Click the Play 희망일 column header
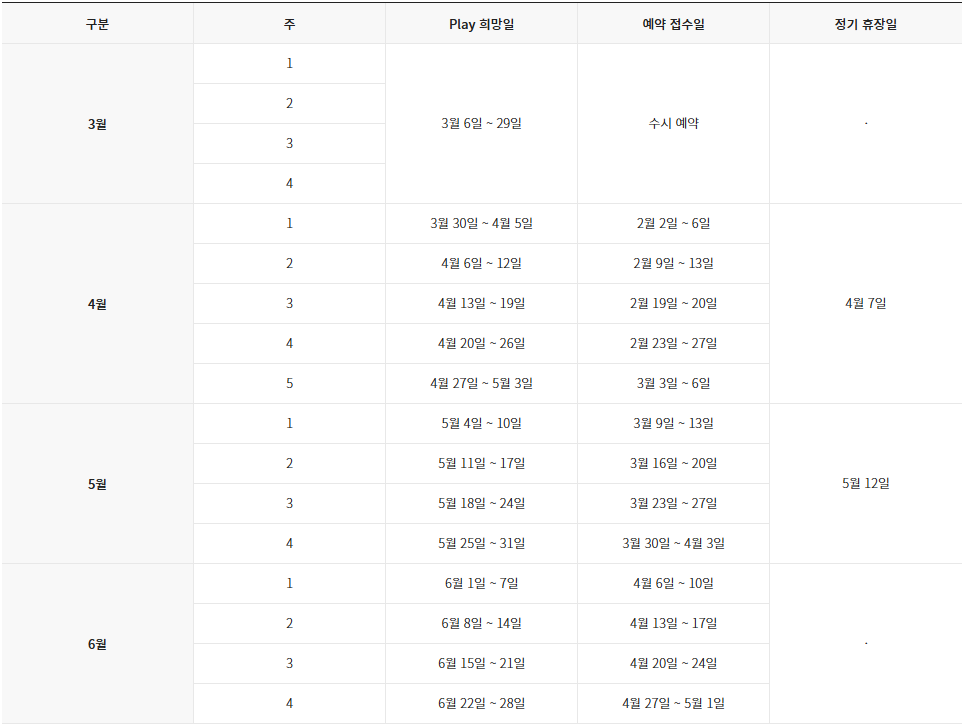963x726 pixels. [481, 24]
